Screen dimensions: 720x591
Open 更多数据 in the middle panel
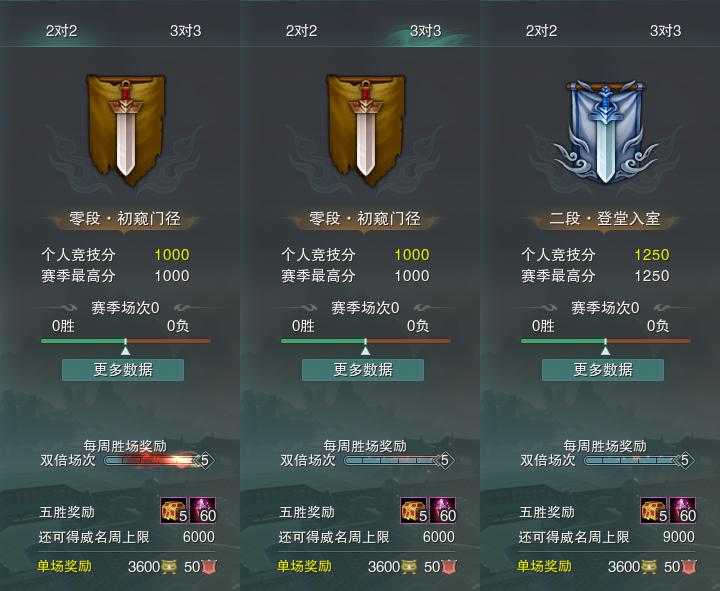click(363, 370)
